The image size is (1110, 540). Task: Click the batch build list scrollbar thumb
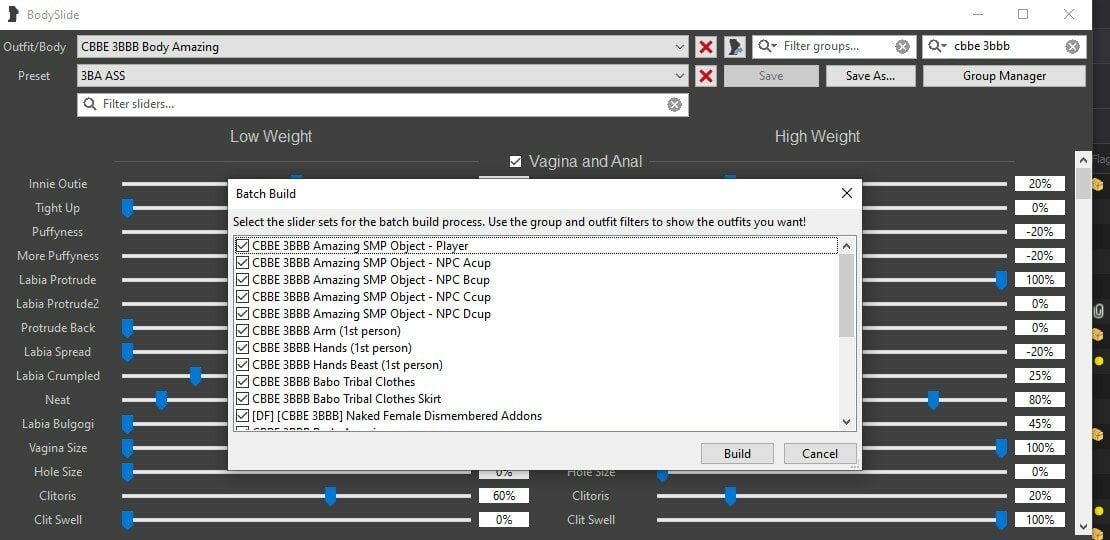pos(846,295)
